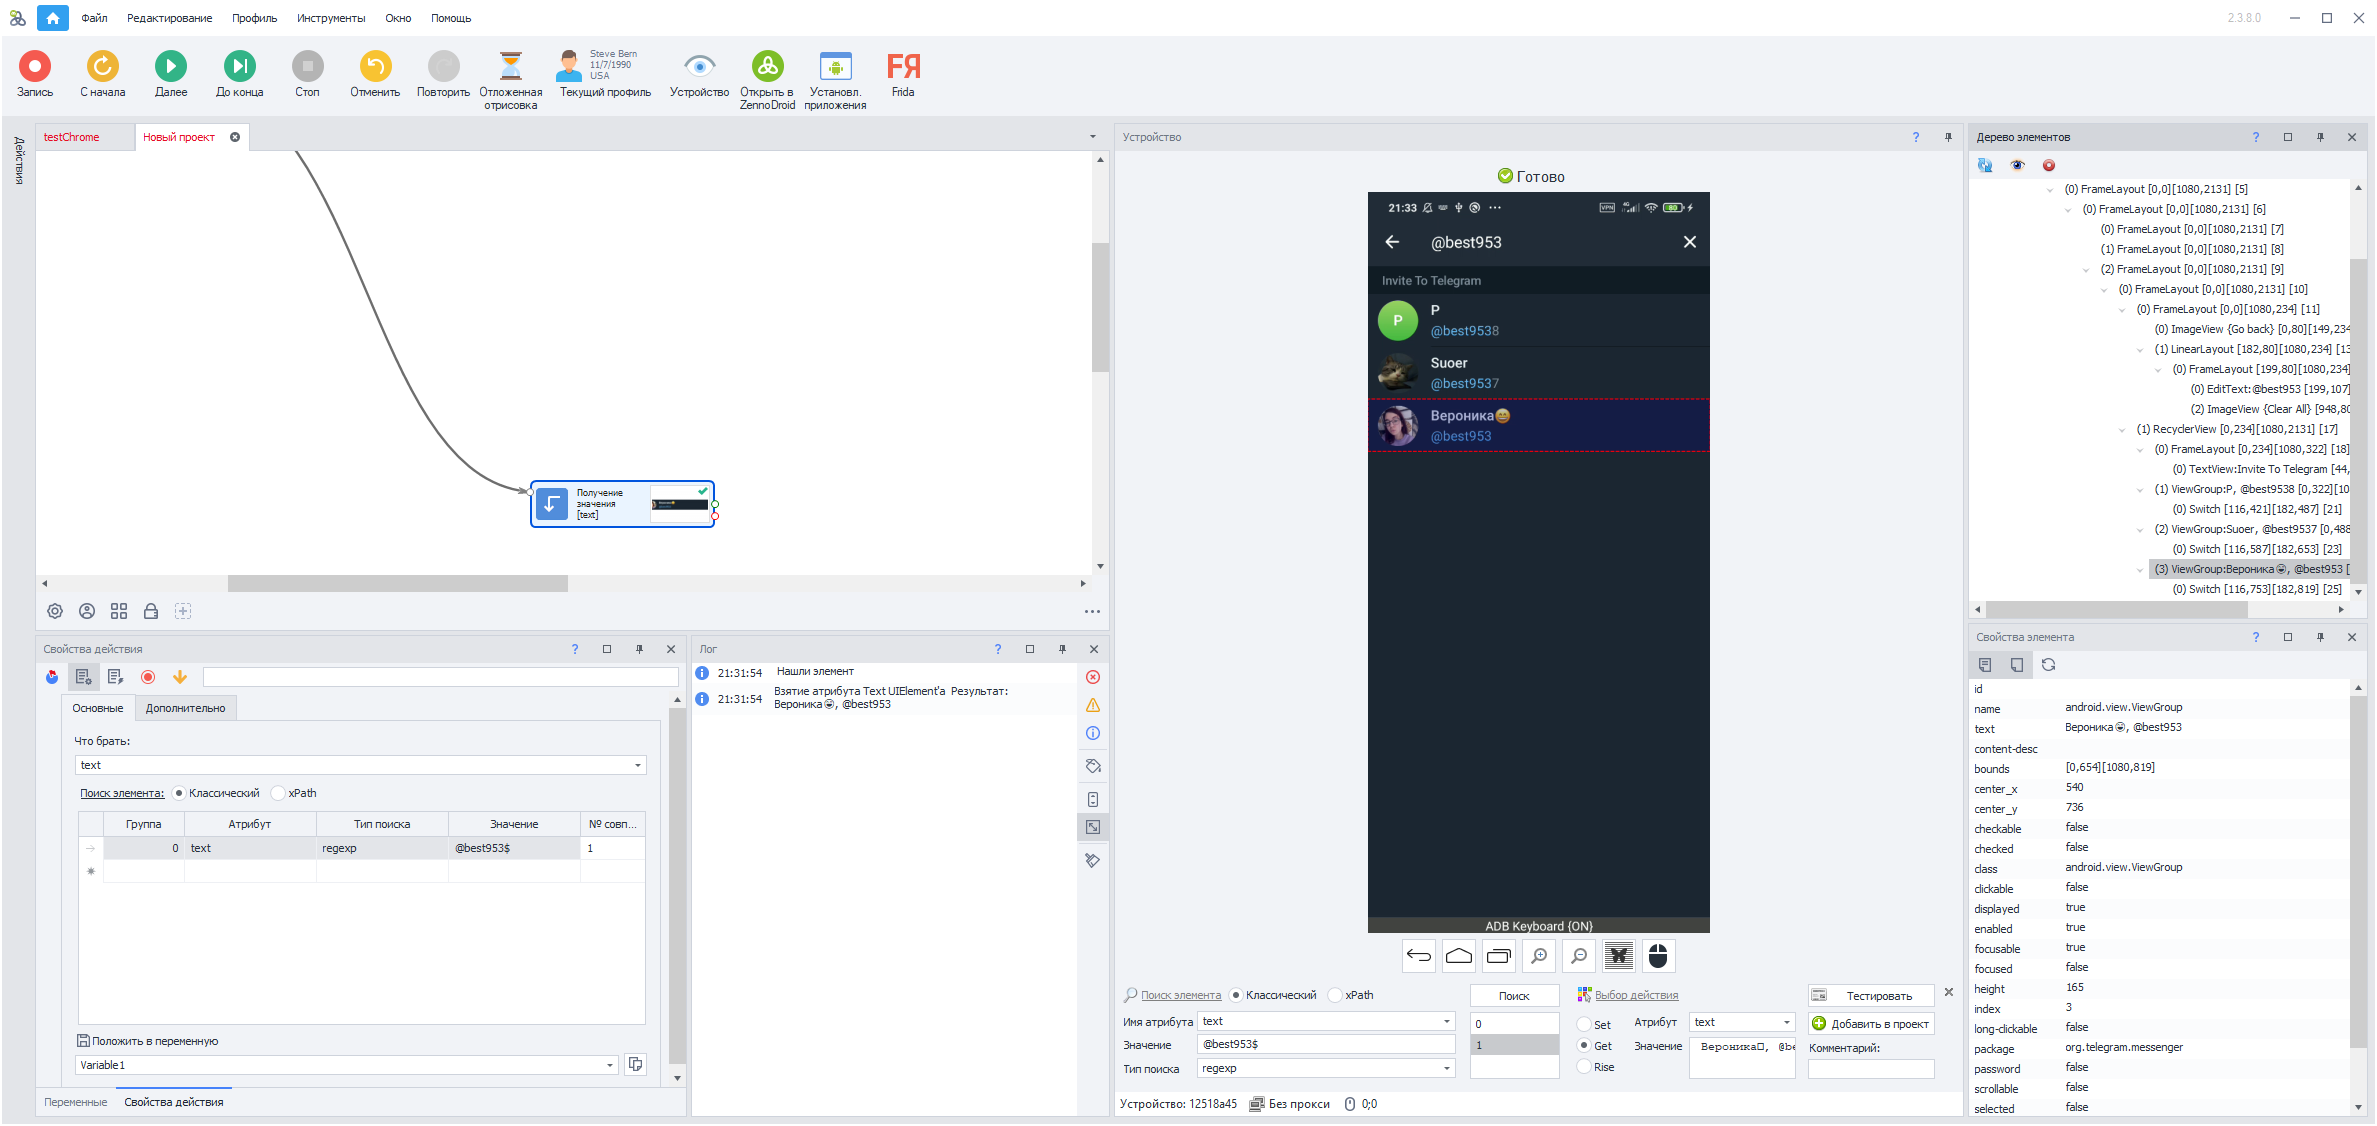
Task: Click Установл. приложения toolbar icon
Action: point(835,66)
